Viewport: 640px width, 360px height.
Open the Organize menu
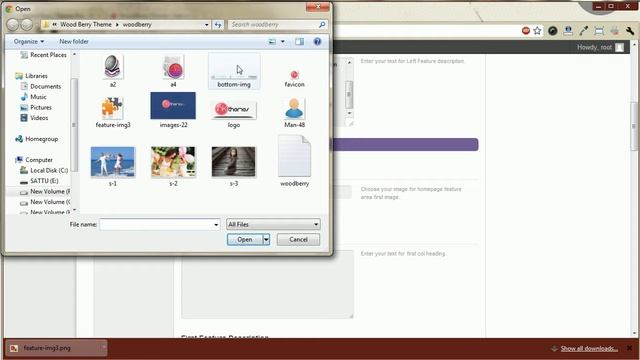point(29,42)
